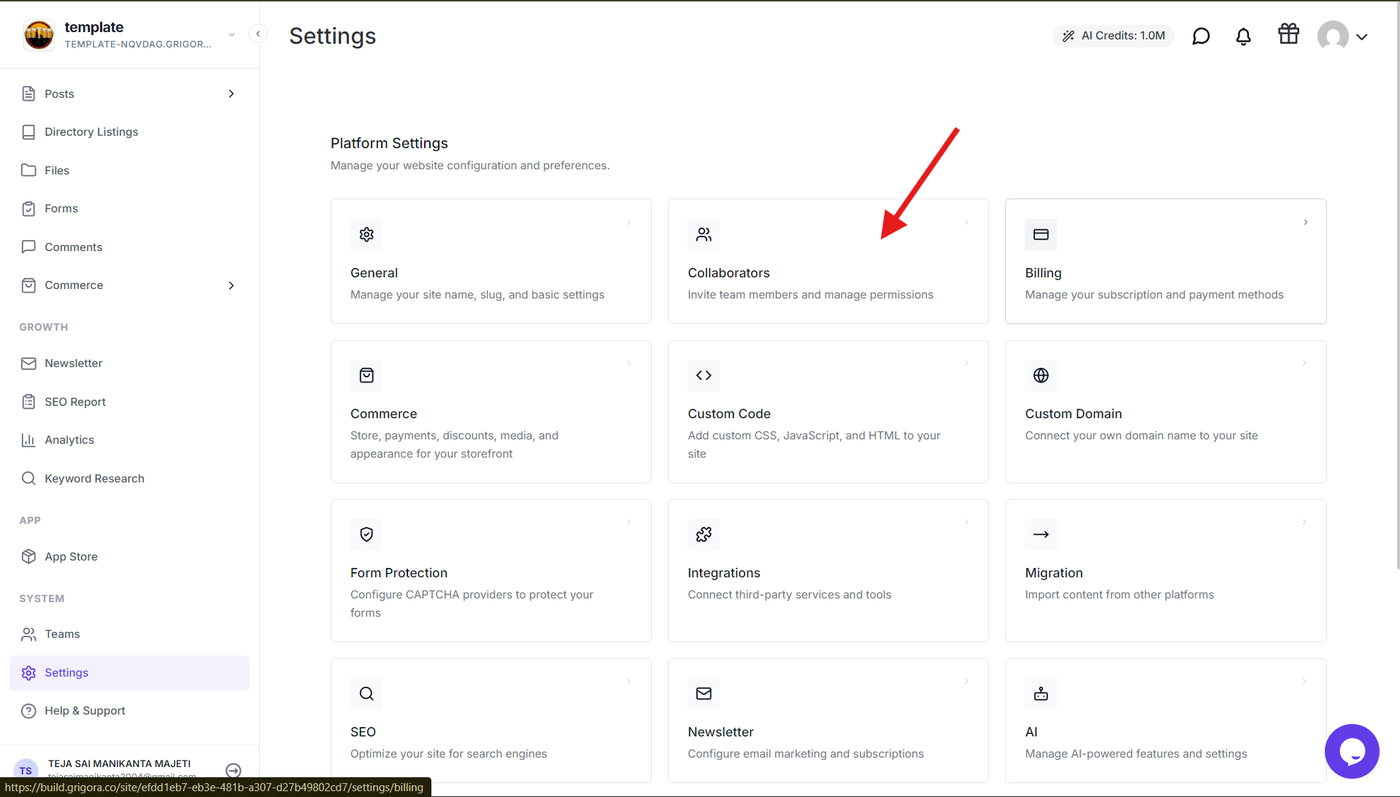Select the Integrations puzzle icon
Viewport: 1400px width, 797px height.
[704, 534]
